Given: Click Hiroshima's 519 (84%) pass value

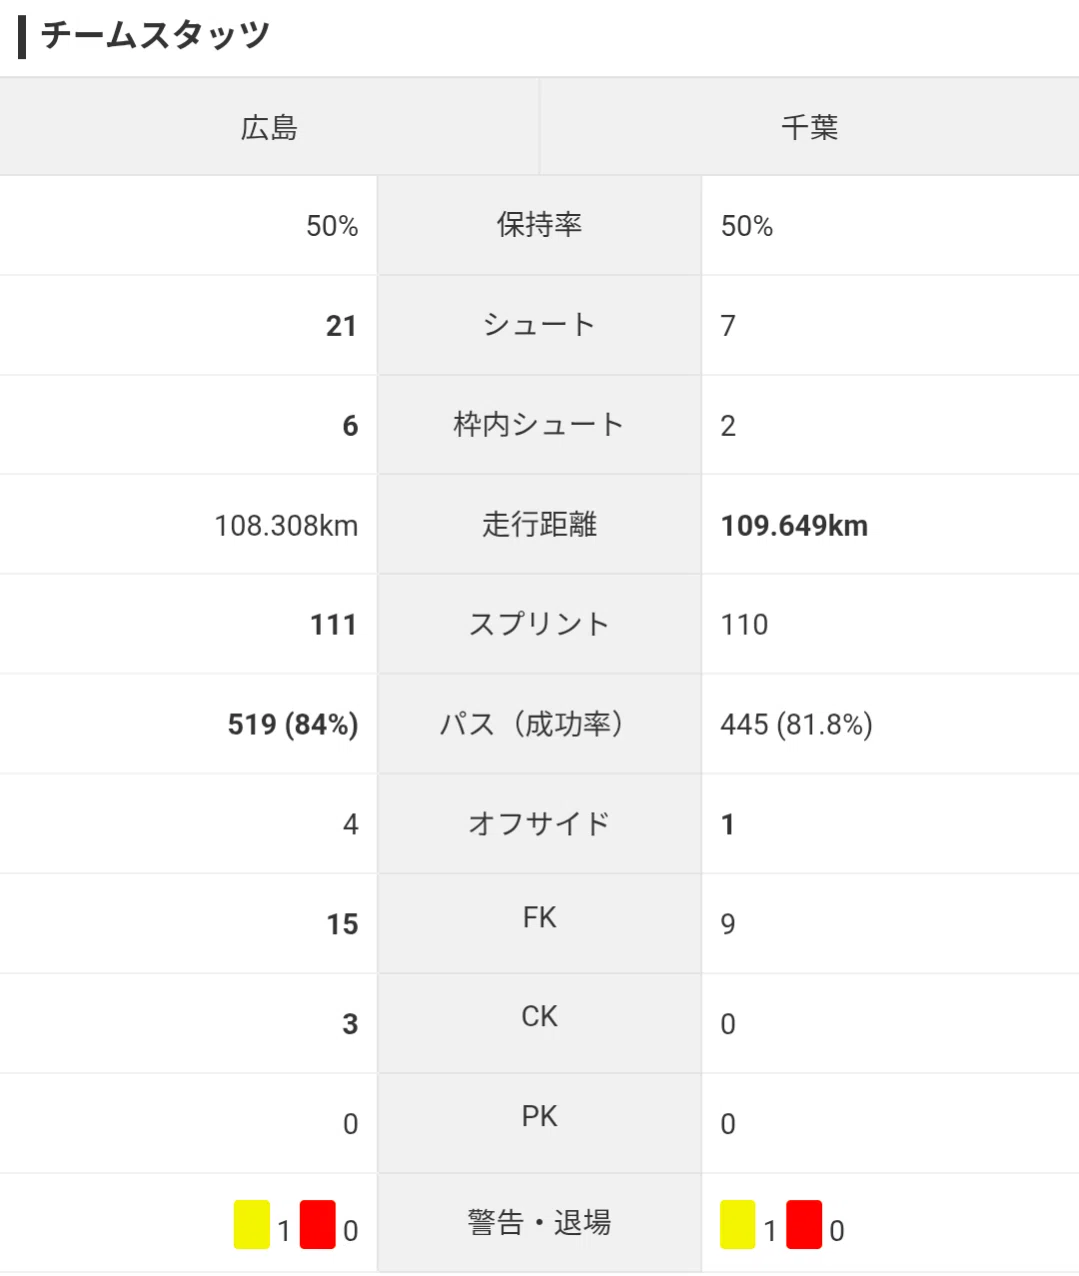Looking at the screenshot, I should pyautogui.click(x=293, y=725).
